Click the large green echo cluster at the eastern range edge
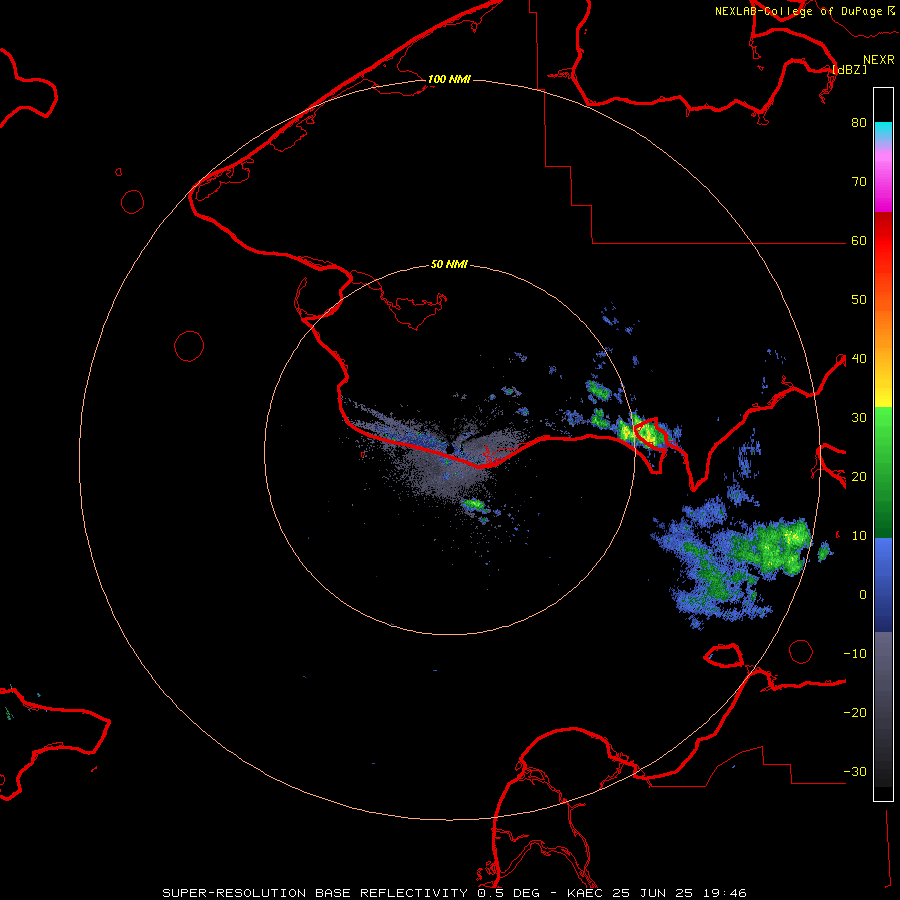The image size is (900, 900). (x=775, y=548)
